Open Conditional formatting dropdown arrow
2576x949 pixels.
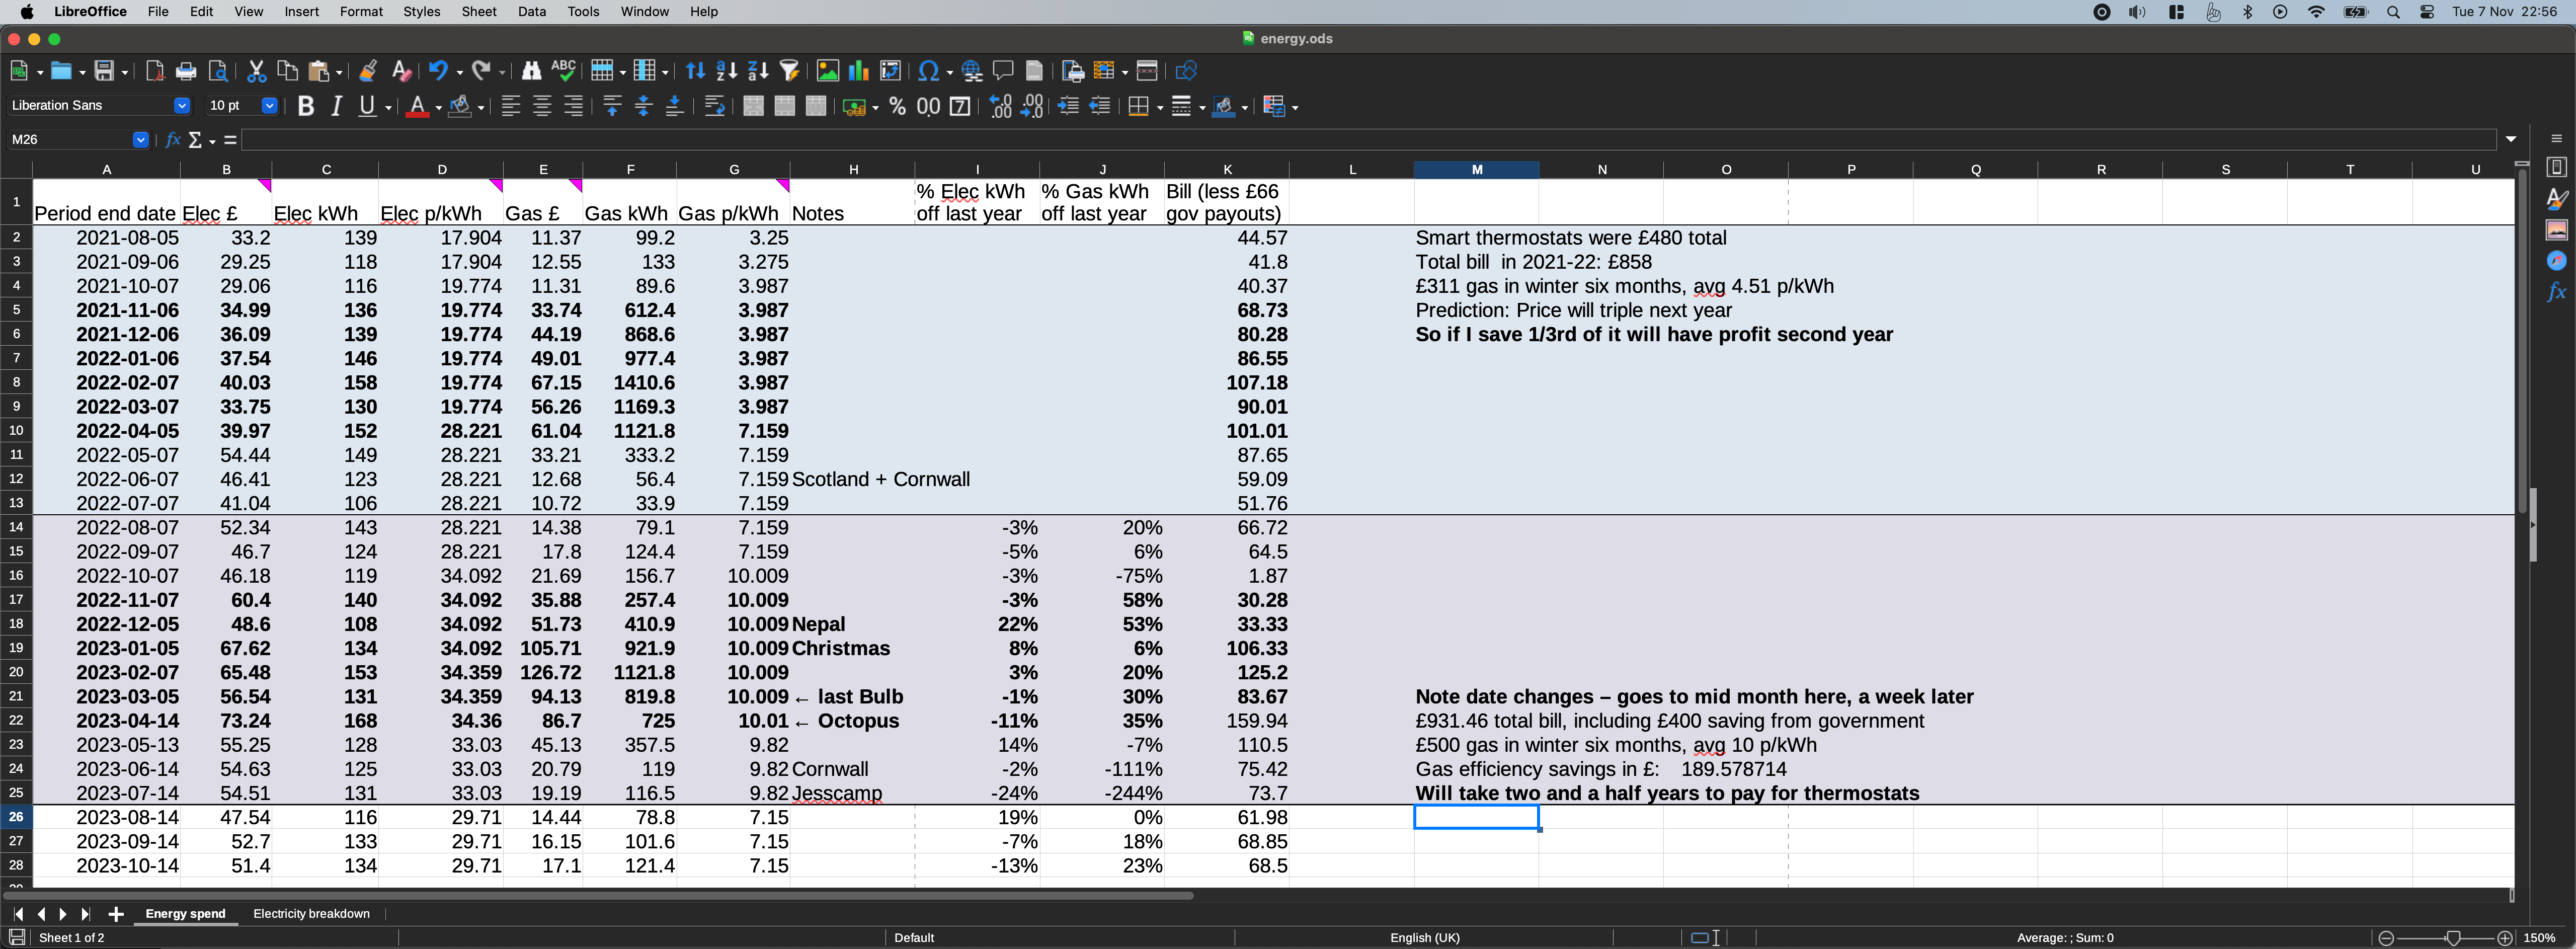pyautogui.click(x=1295, y=107)
